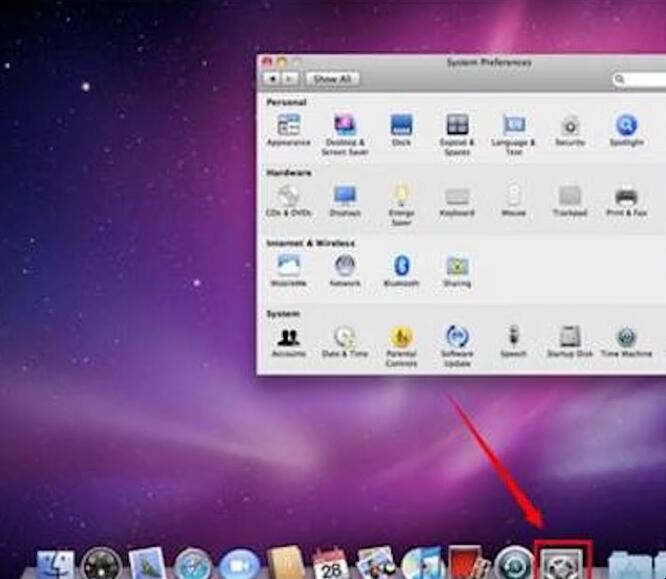
Task: Open the Accounts preference pane
Action: pyautogui.click(x=288, y=338)
